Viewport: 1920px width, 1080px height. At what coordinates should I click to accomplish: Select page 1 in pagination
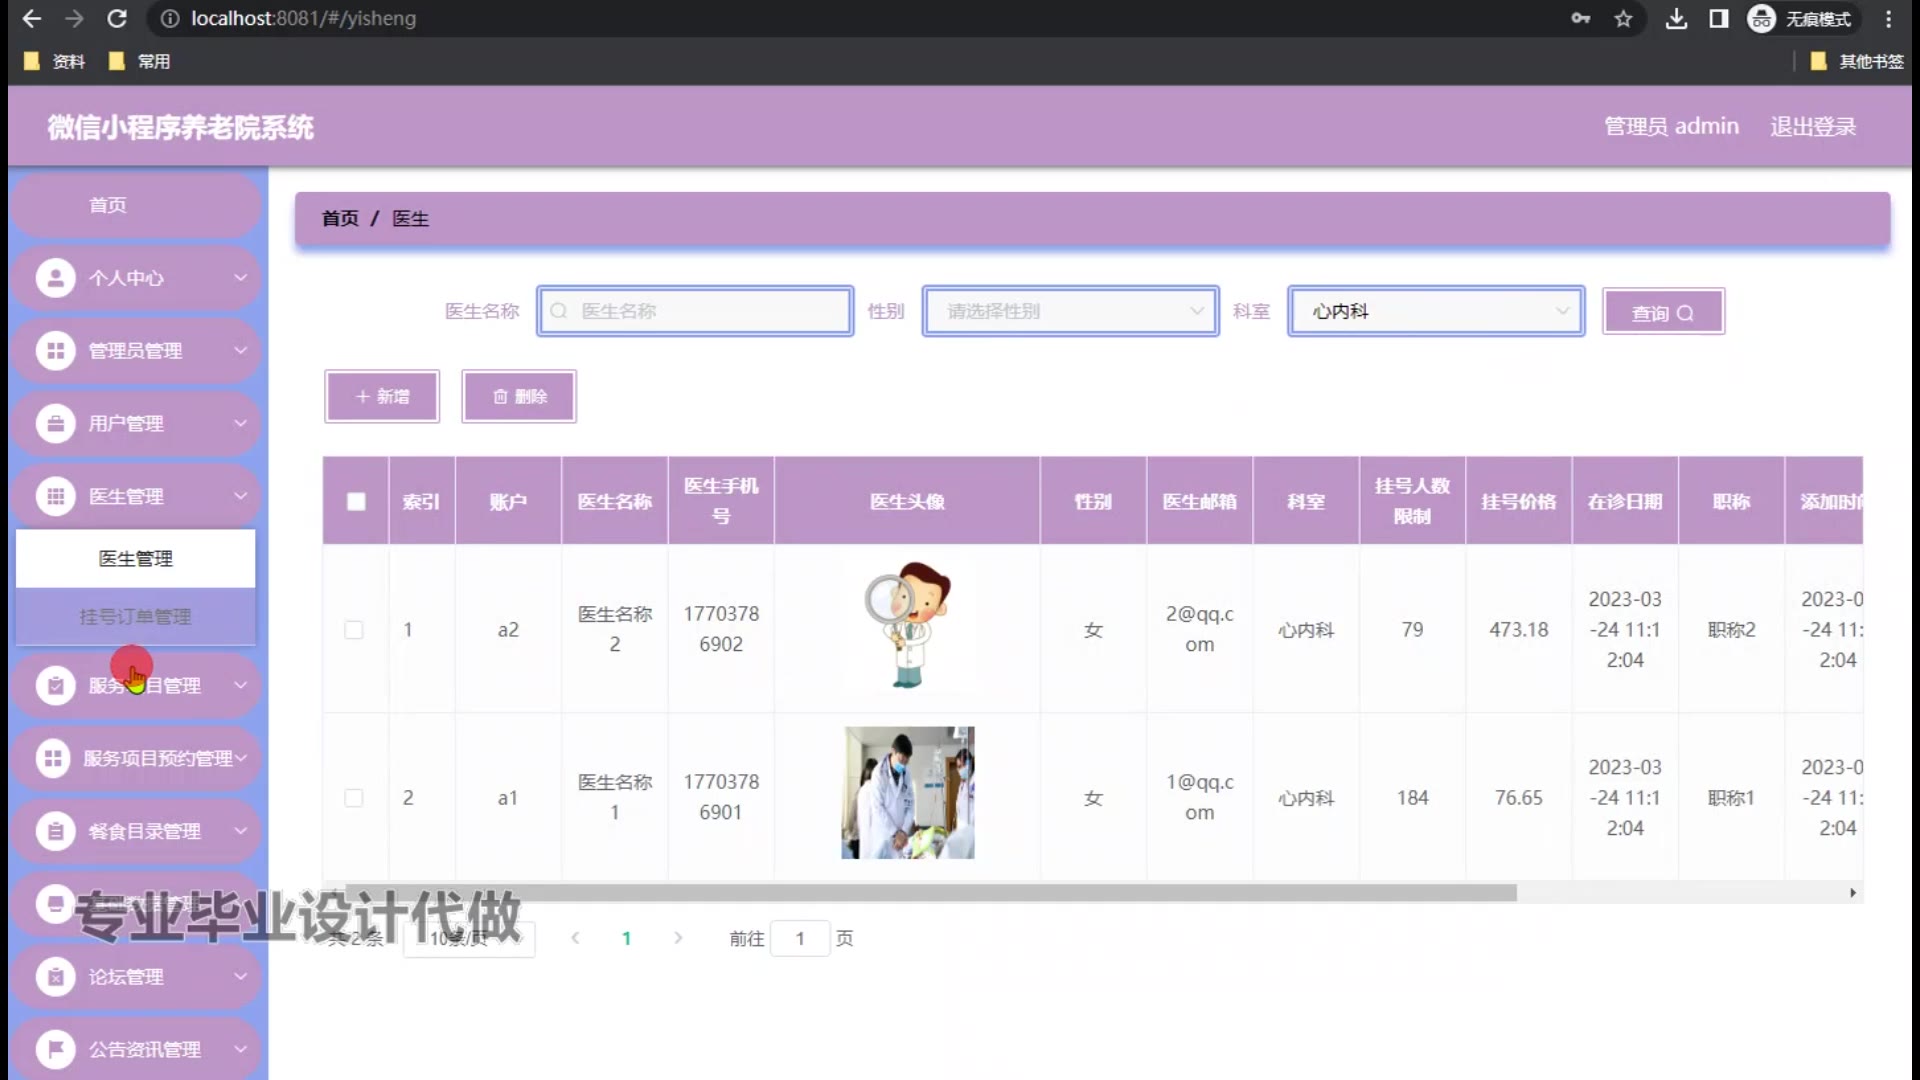pos(626,938)
